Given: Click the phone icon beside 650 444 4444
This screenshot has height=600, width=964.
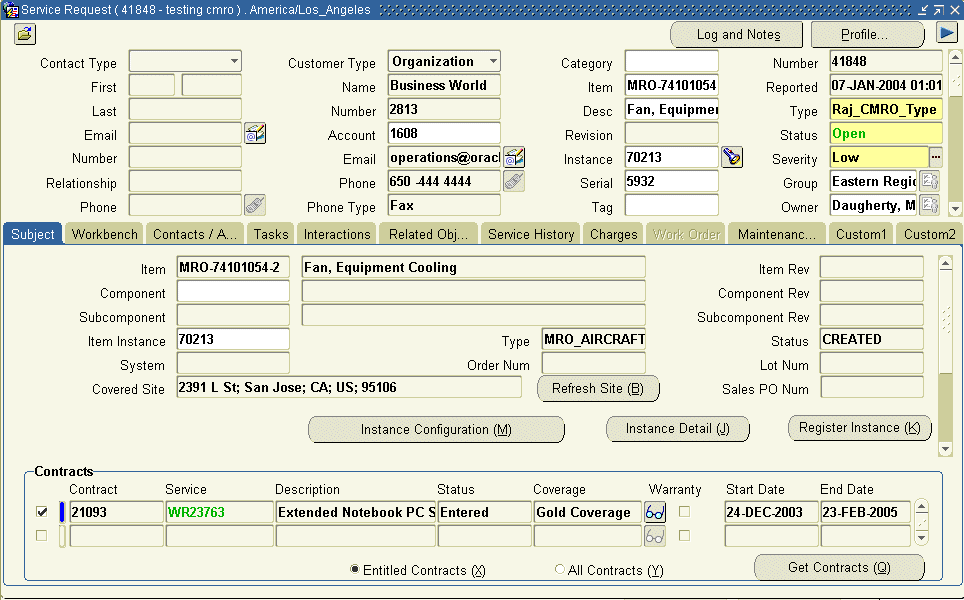Looking at the screenshot, I should tap(514, 181).
